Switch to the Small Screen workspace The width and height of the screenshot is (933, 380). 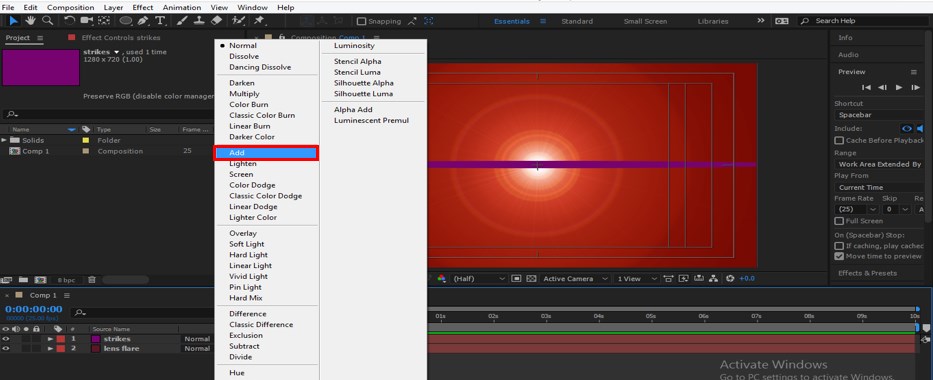pos(645,21)
